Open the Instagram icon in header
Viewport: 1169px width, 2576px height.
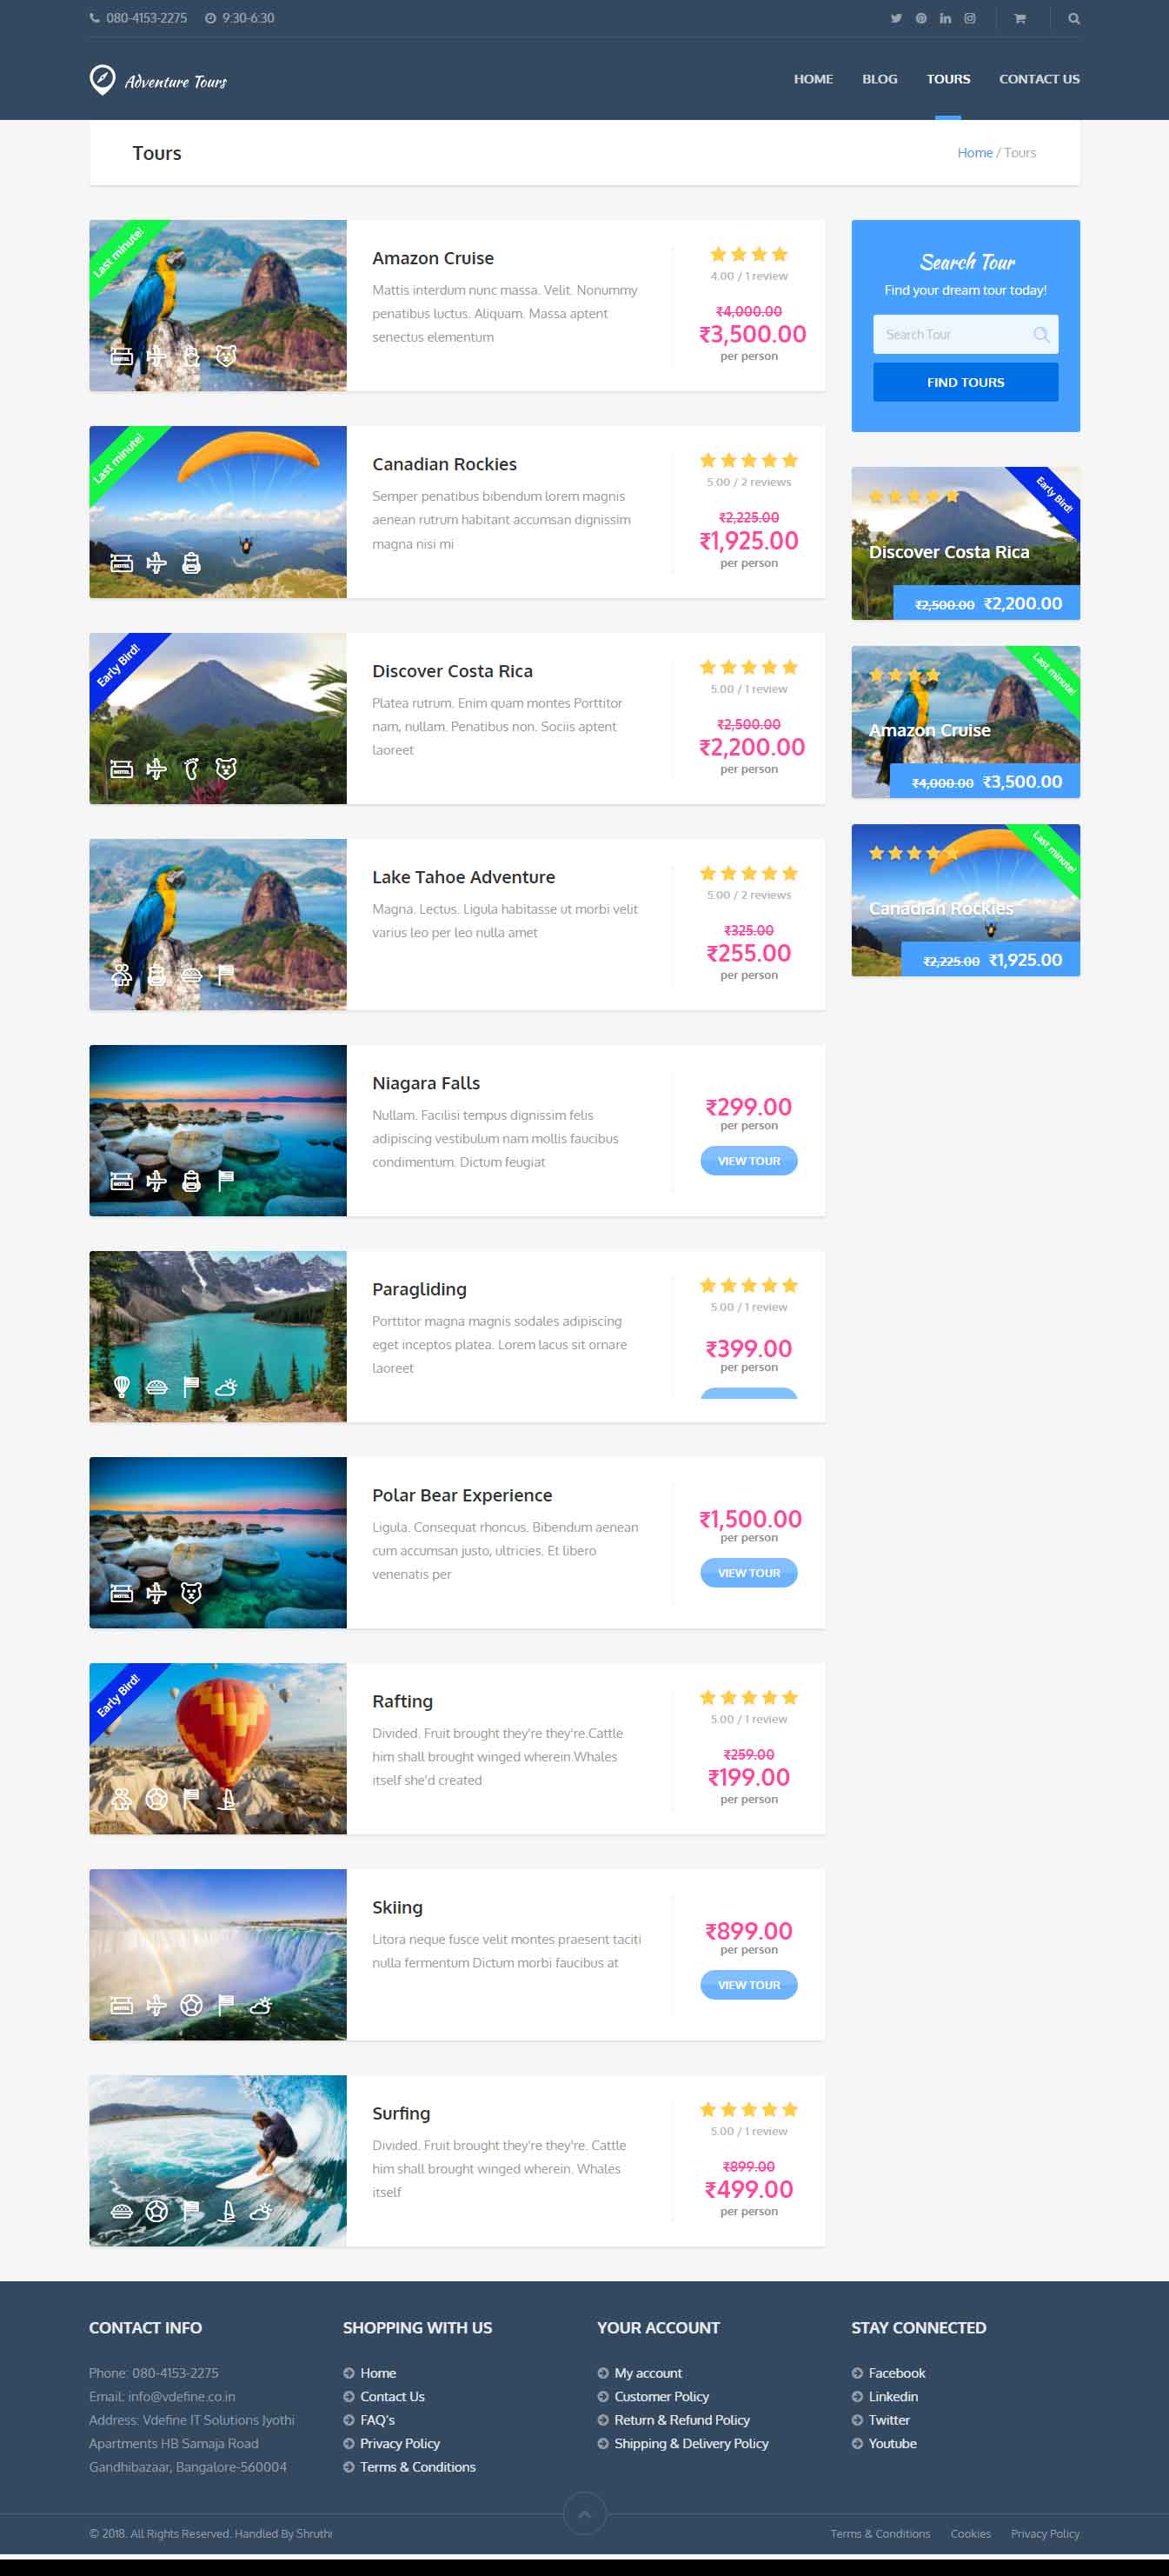point(970,18)
